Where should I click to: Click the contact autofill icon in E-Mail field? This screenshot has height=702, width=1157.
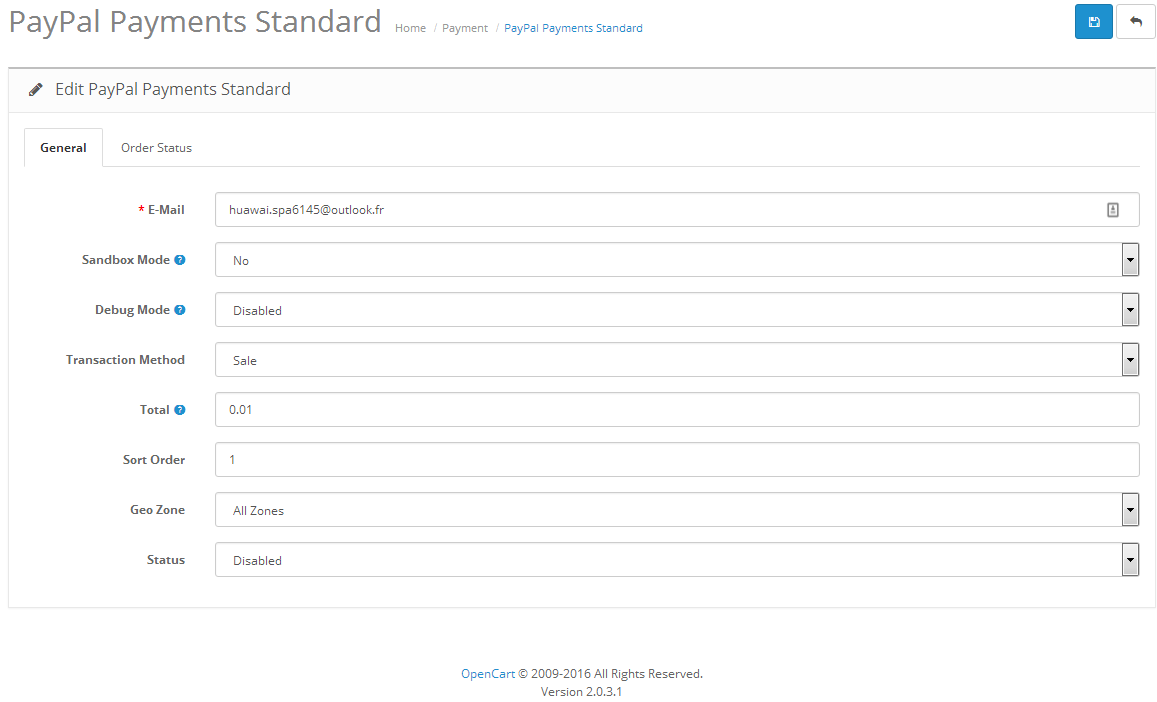coord(1113,210)
